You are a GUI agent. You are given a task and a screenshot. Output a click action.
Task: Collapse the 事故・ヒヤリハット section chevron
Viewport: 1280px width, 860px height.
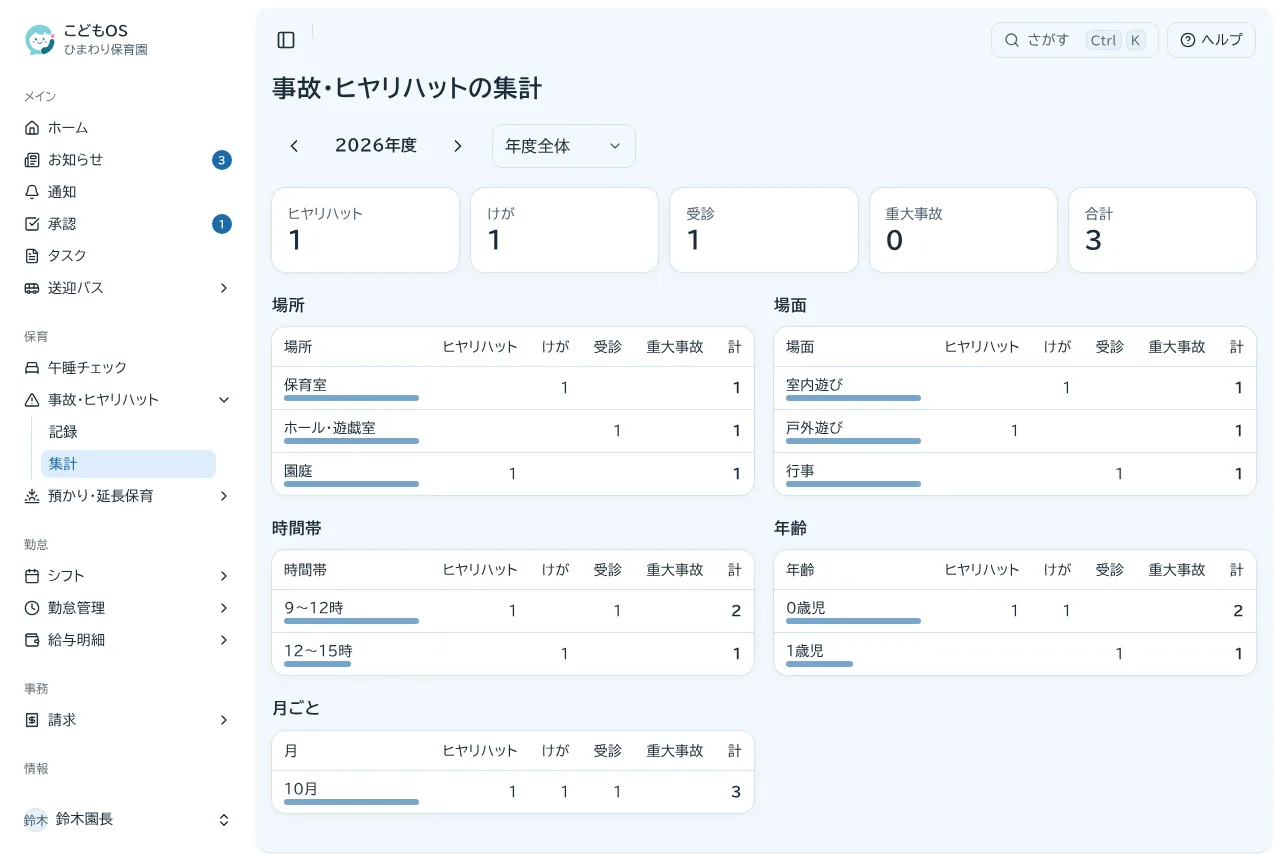coord(224,400)
